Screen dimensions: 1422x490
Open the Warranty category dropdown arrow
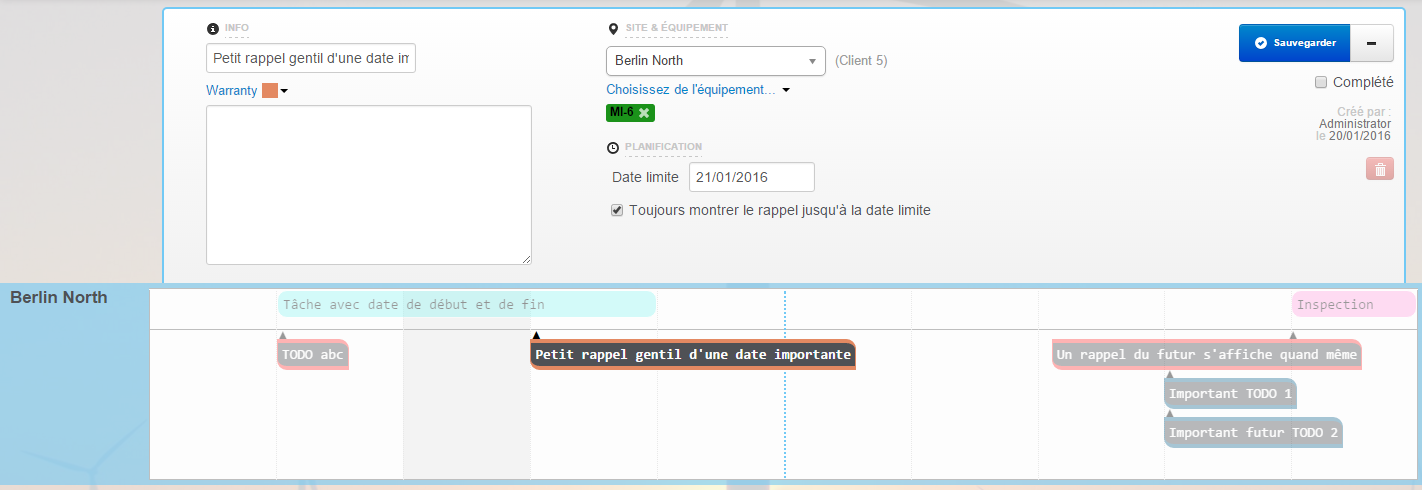click(284, 91)
